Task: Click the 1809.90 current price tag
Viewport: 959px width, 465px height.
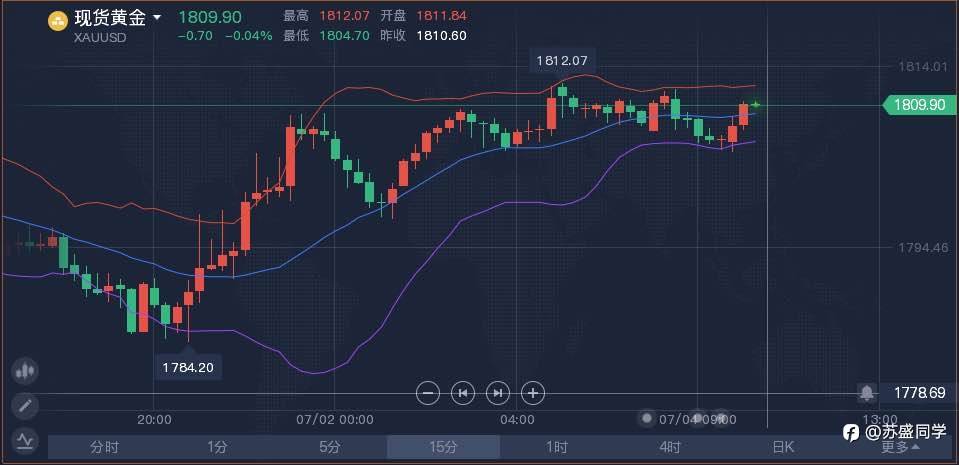Action: click(x=919, y=105)
